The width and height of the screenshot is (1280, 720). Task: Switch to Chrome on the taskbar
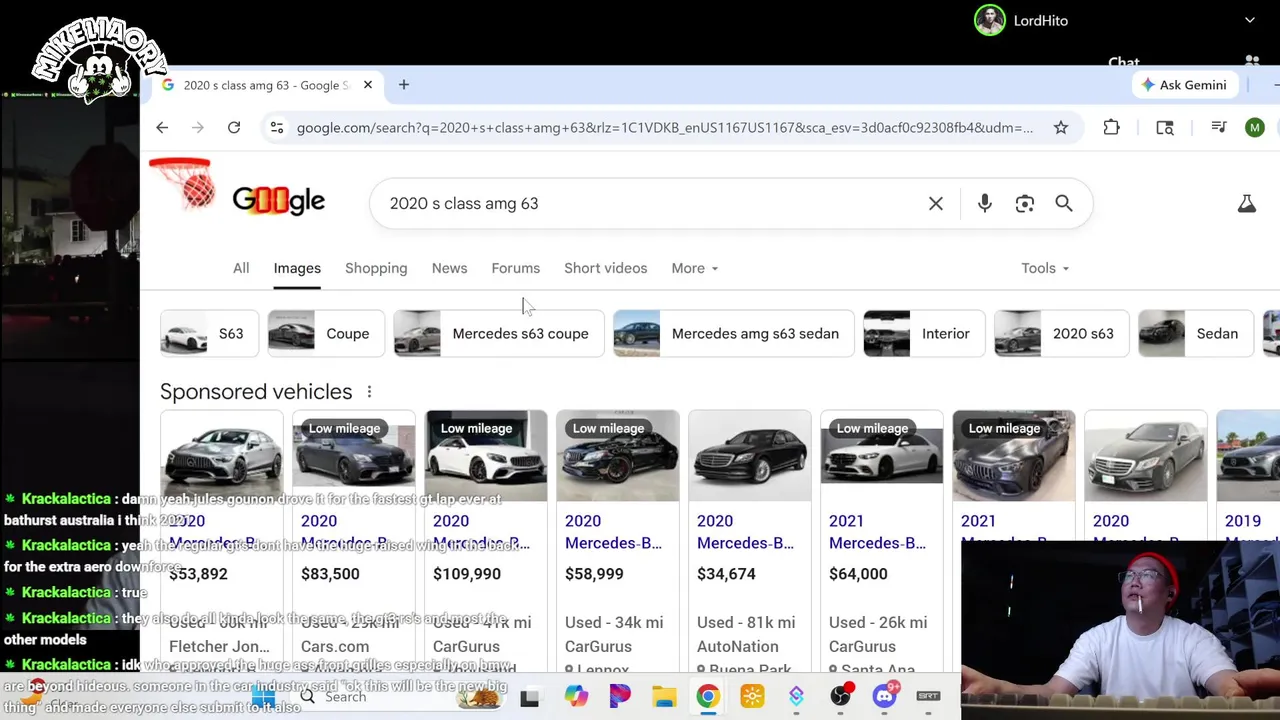(708, 697)
